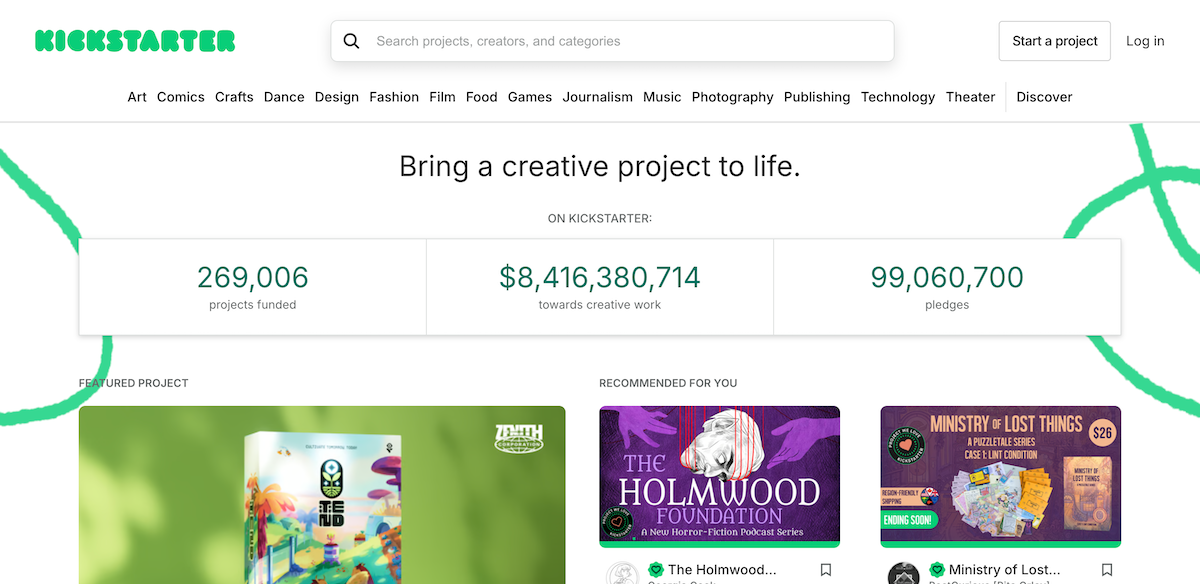Screen dimensions: 1200x584
Task: Click The Holmwood... project title link
Action: click(x=722, y=570)
